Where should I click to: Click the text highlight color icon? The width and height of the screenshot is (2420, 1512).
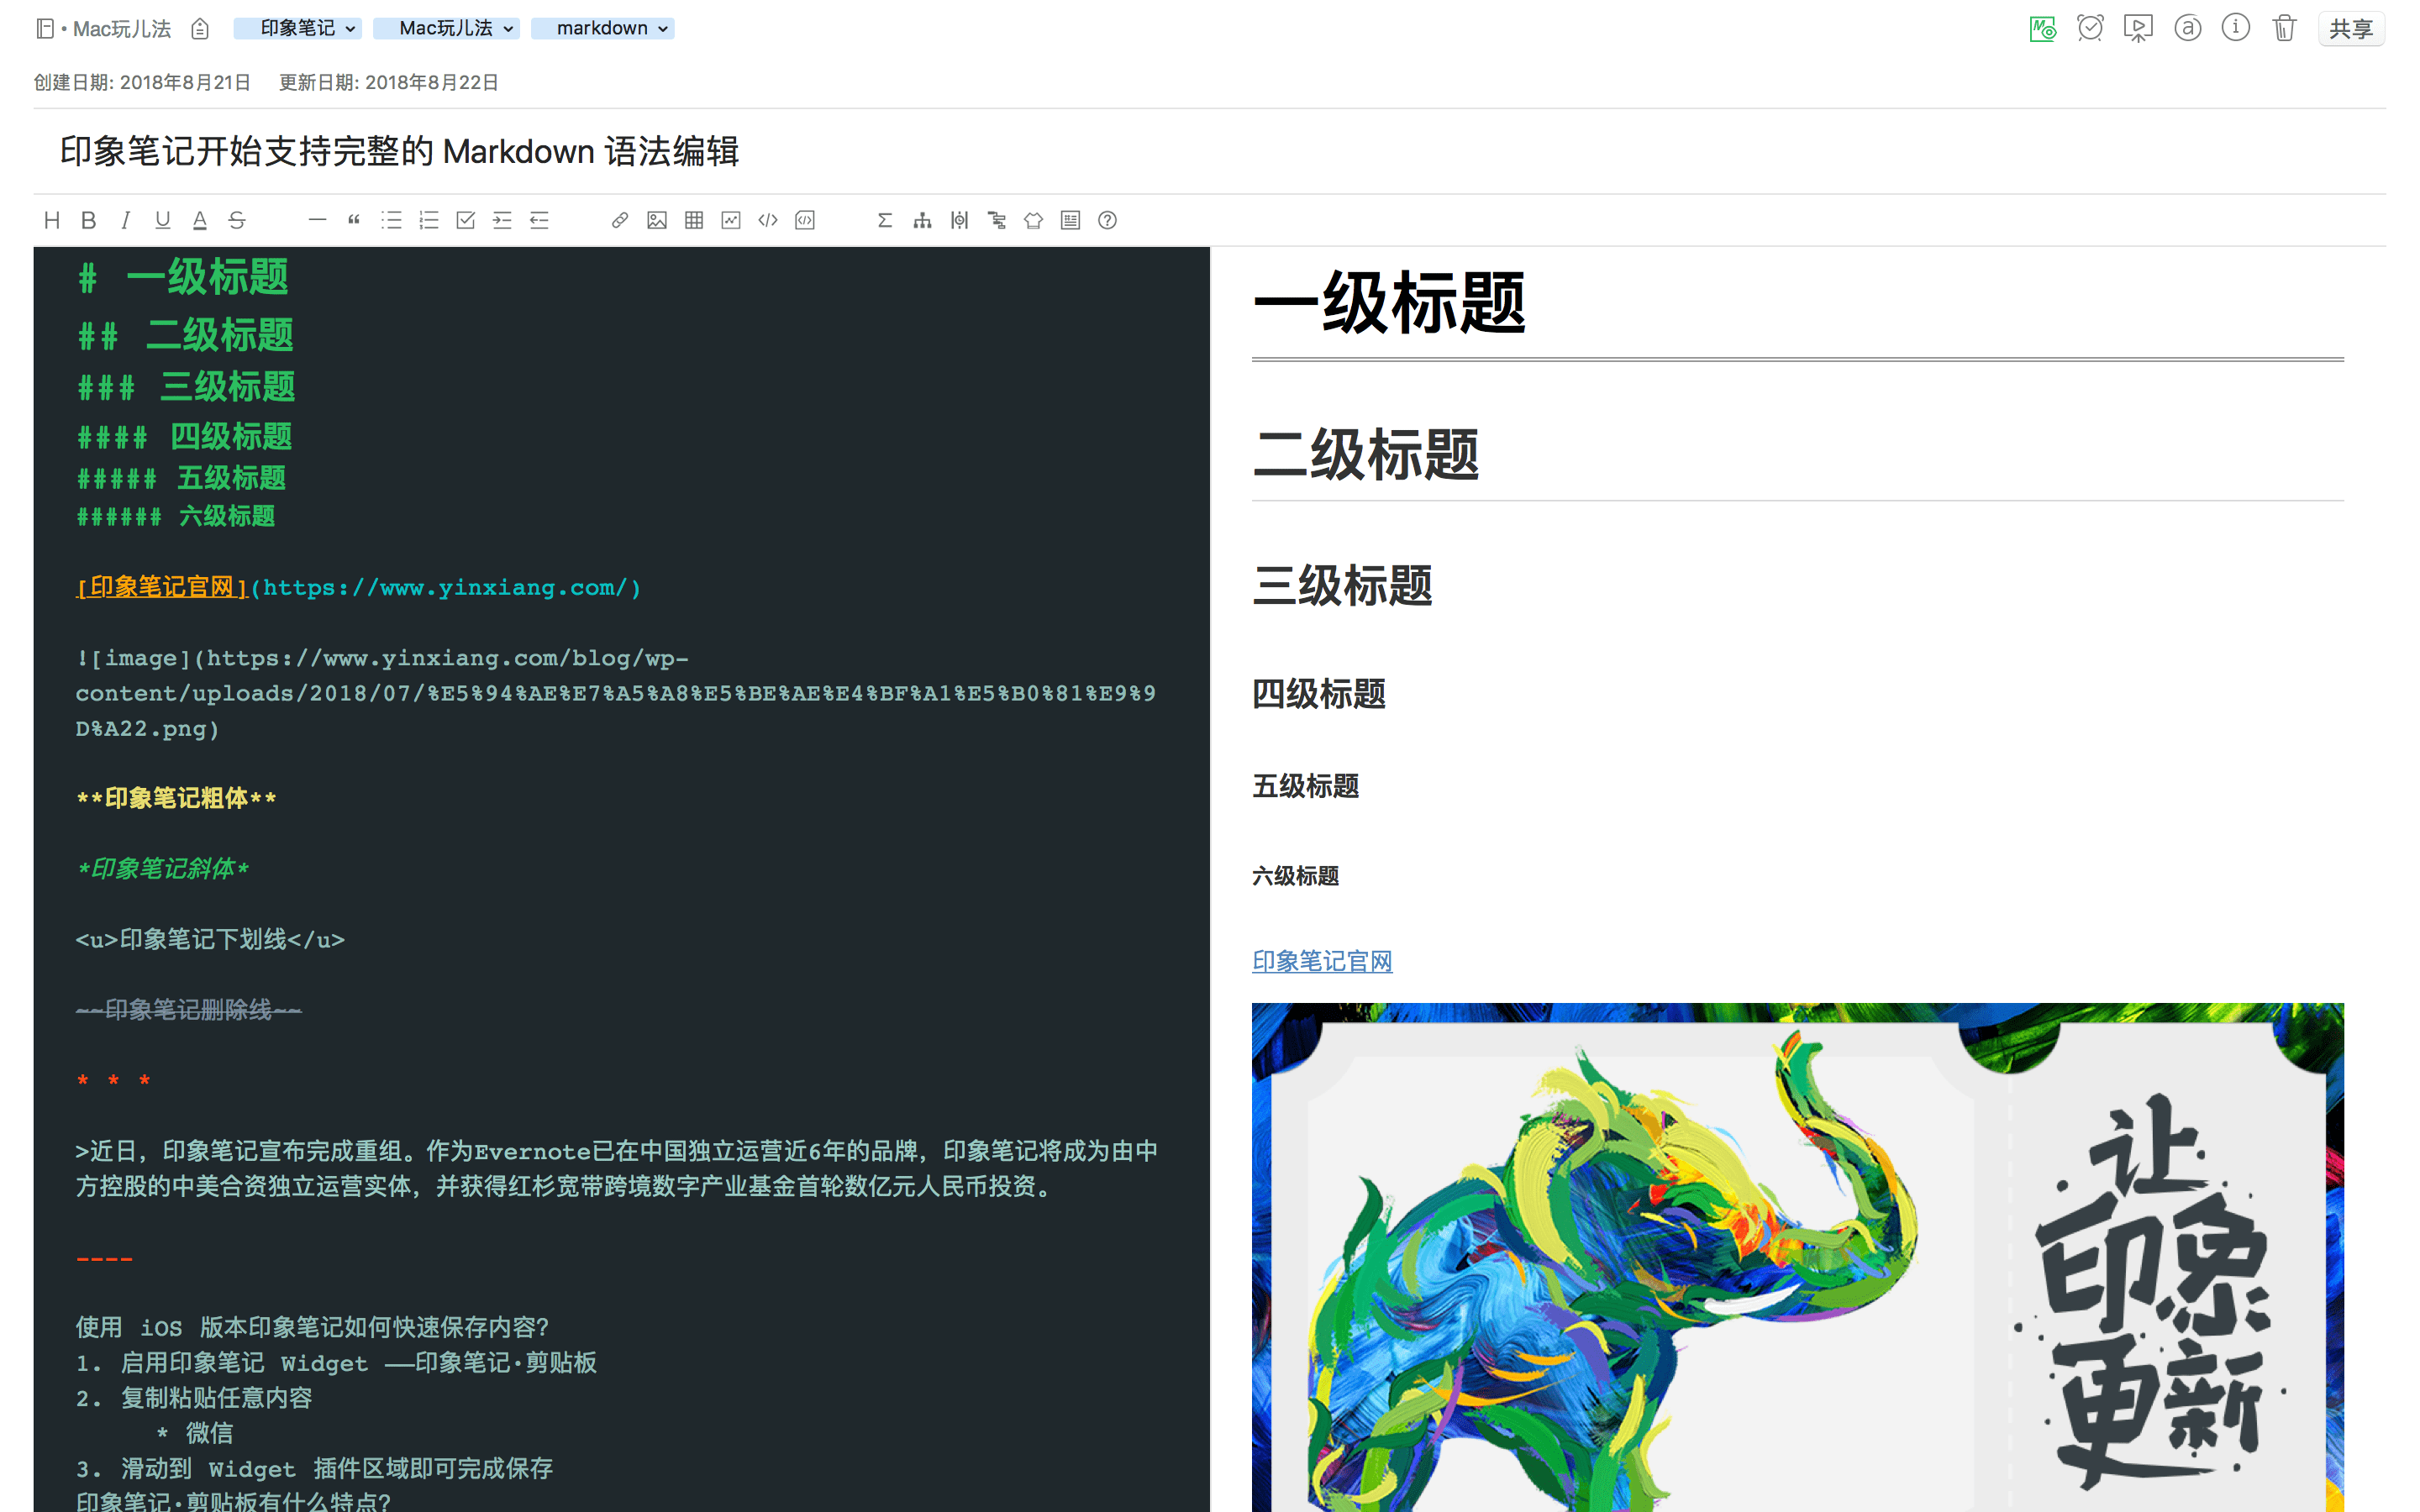(x=200, y=220)
